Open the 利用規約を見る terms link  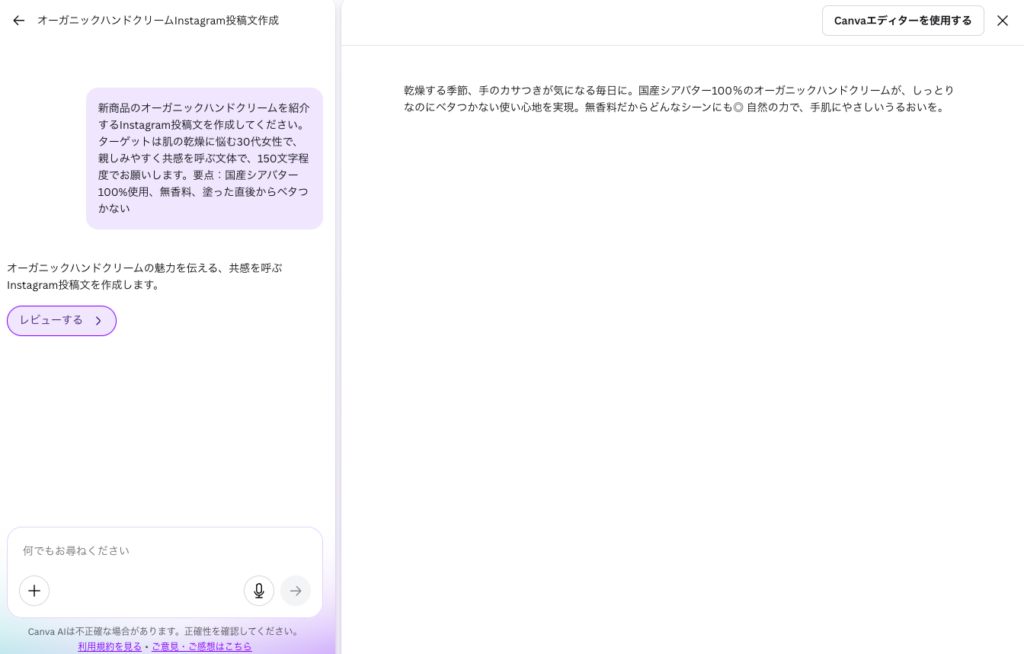[x=110, y=646]
